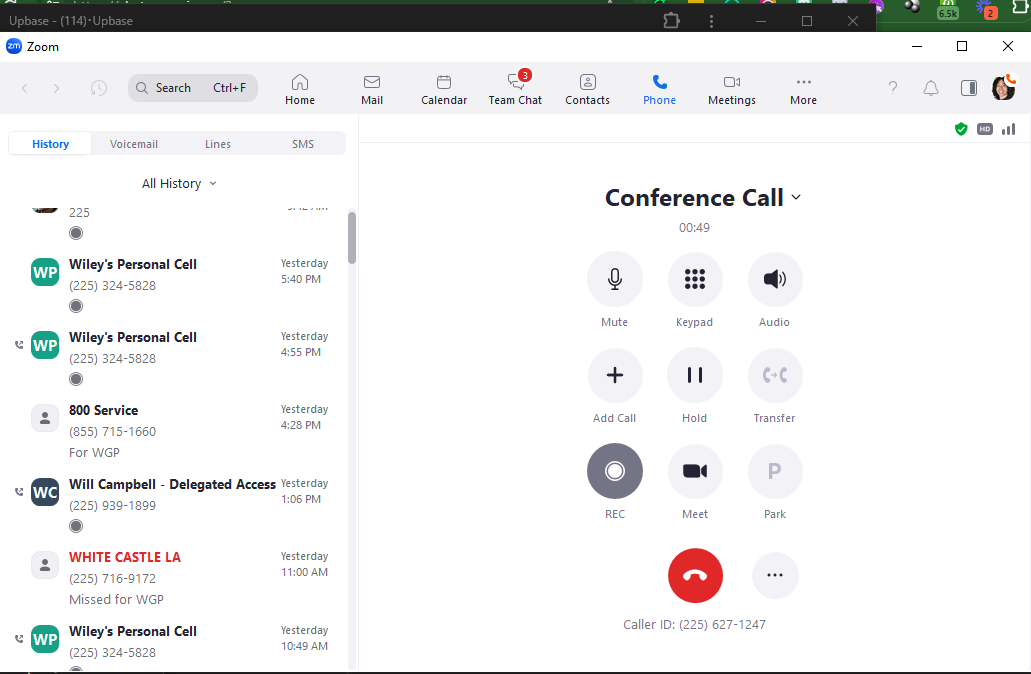Transfer the current call
The height and width of the screenshot is (674, 1031).
(774, 374)
